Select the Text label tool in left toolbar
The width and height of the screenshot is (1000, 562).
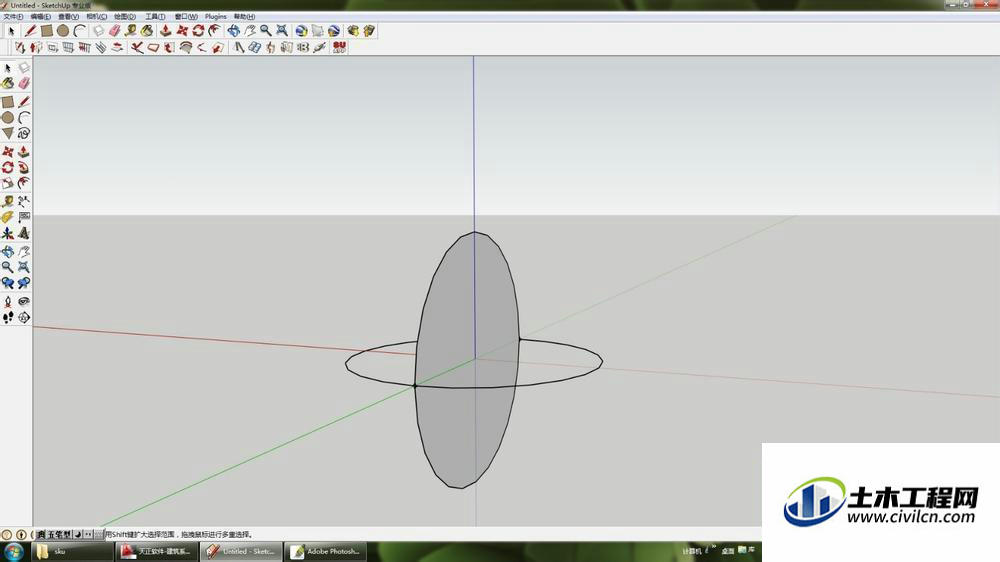24,218
